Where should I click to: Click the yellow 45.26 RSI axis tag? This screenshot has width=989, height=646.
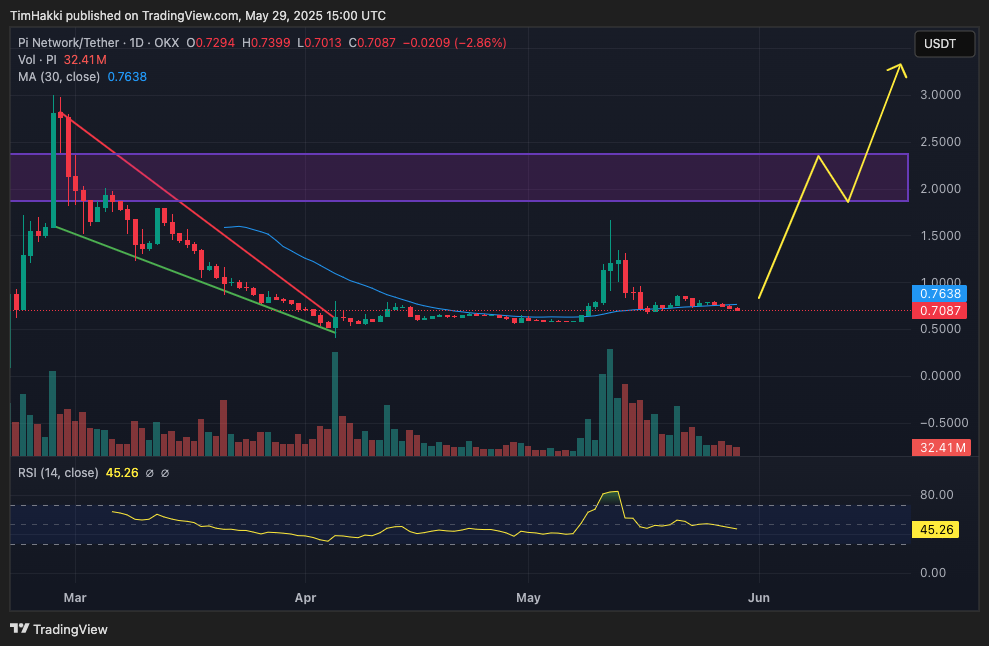point(939,531)
